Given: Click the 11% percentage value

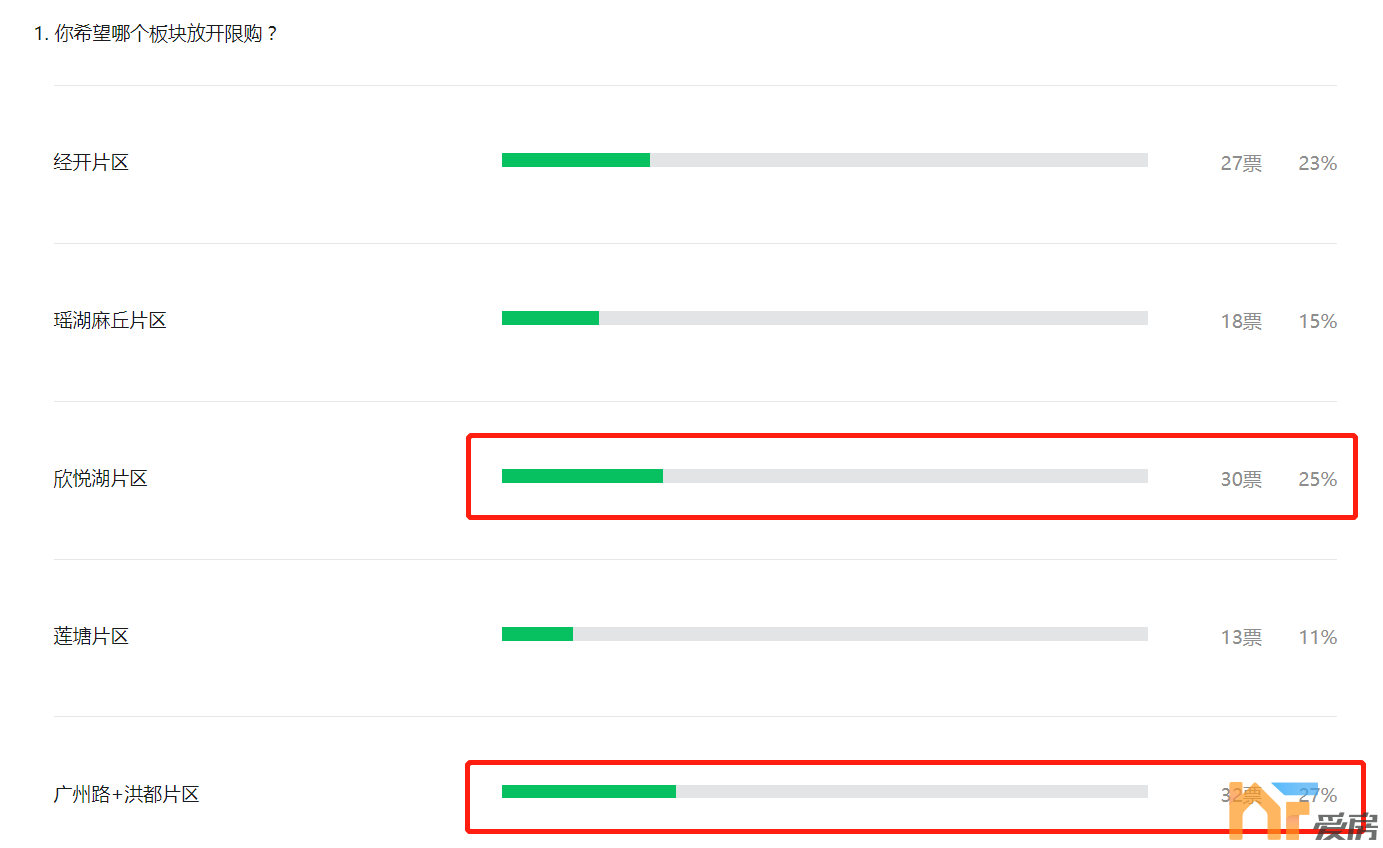Looking at the screenshot, I should [x=1318, y=637].
